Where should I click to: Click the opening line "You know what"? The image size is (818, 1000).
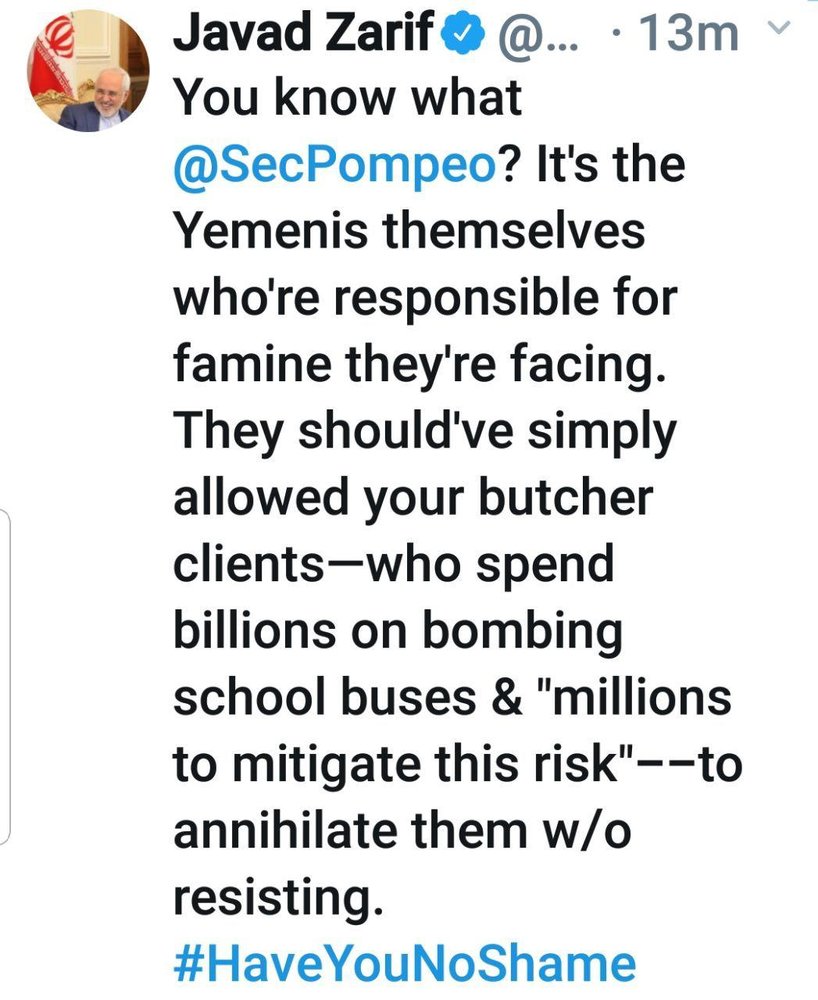347,98
